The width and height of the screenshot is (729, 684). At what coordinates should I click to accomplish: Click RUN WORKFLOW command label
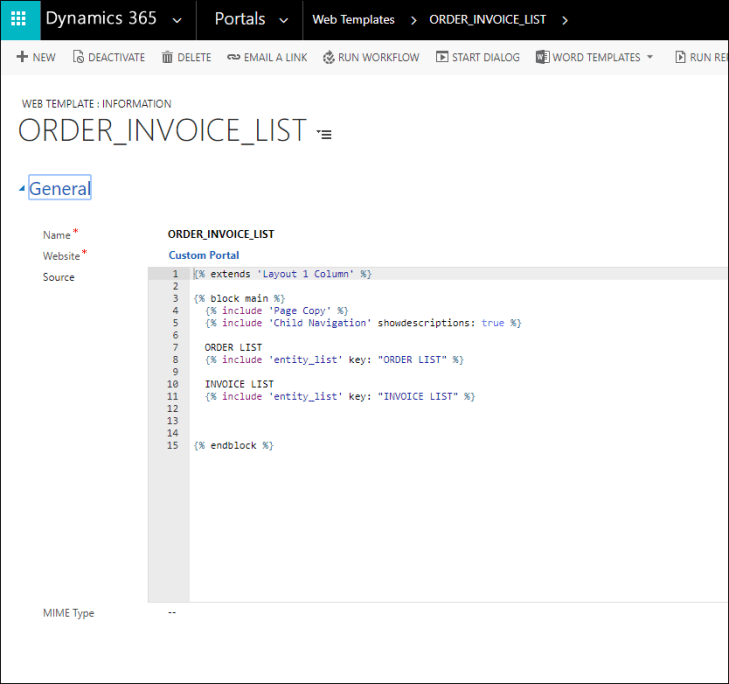tap(379, 57)
